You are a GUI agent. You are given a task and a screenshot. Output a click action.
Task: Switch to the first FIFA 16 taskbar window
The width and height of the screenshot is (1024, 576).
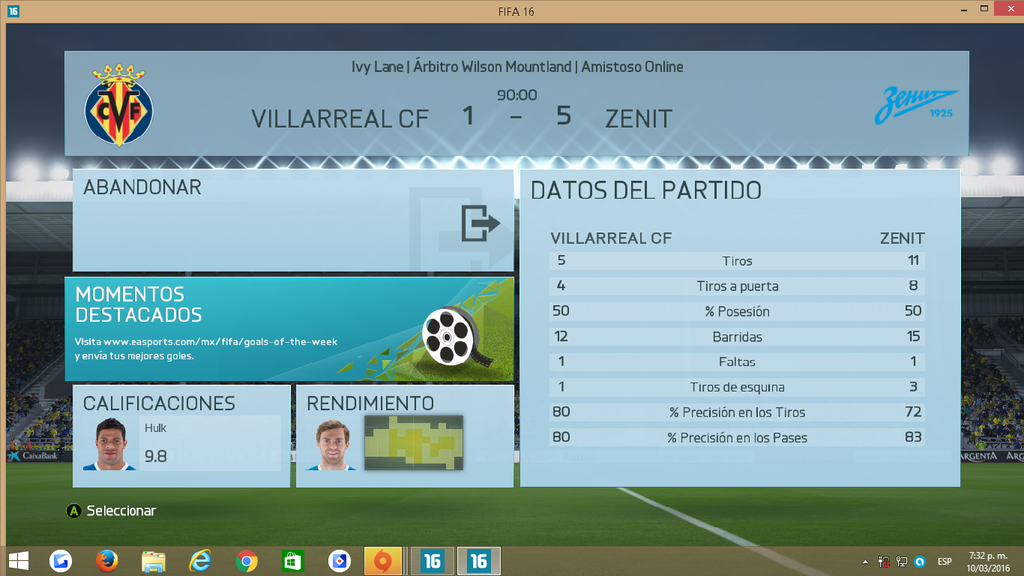(432, 561)
